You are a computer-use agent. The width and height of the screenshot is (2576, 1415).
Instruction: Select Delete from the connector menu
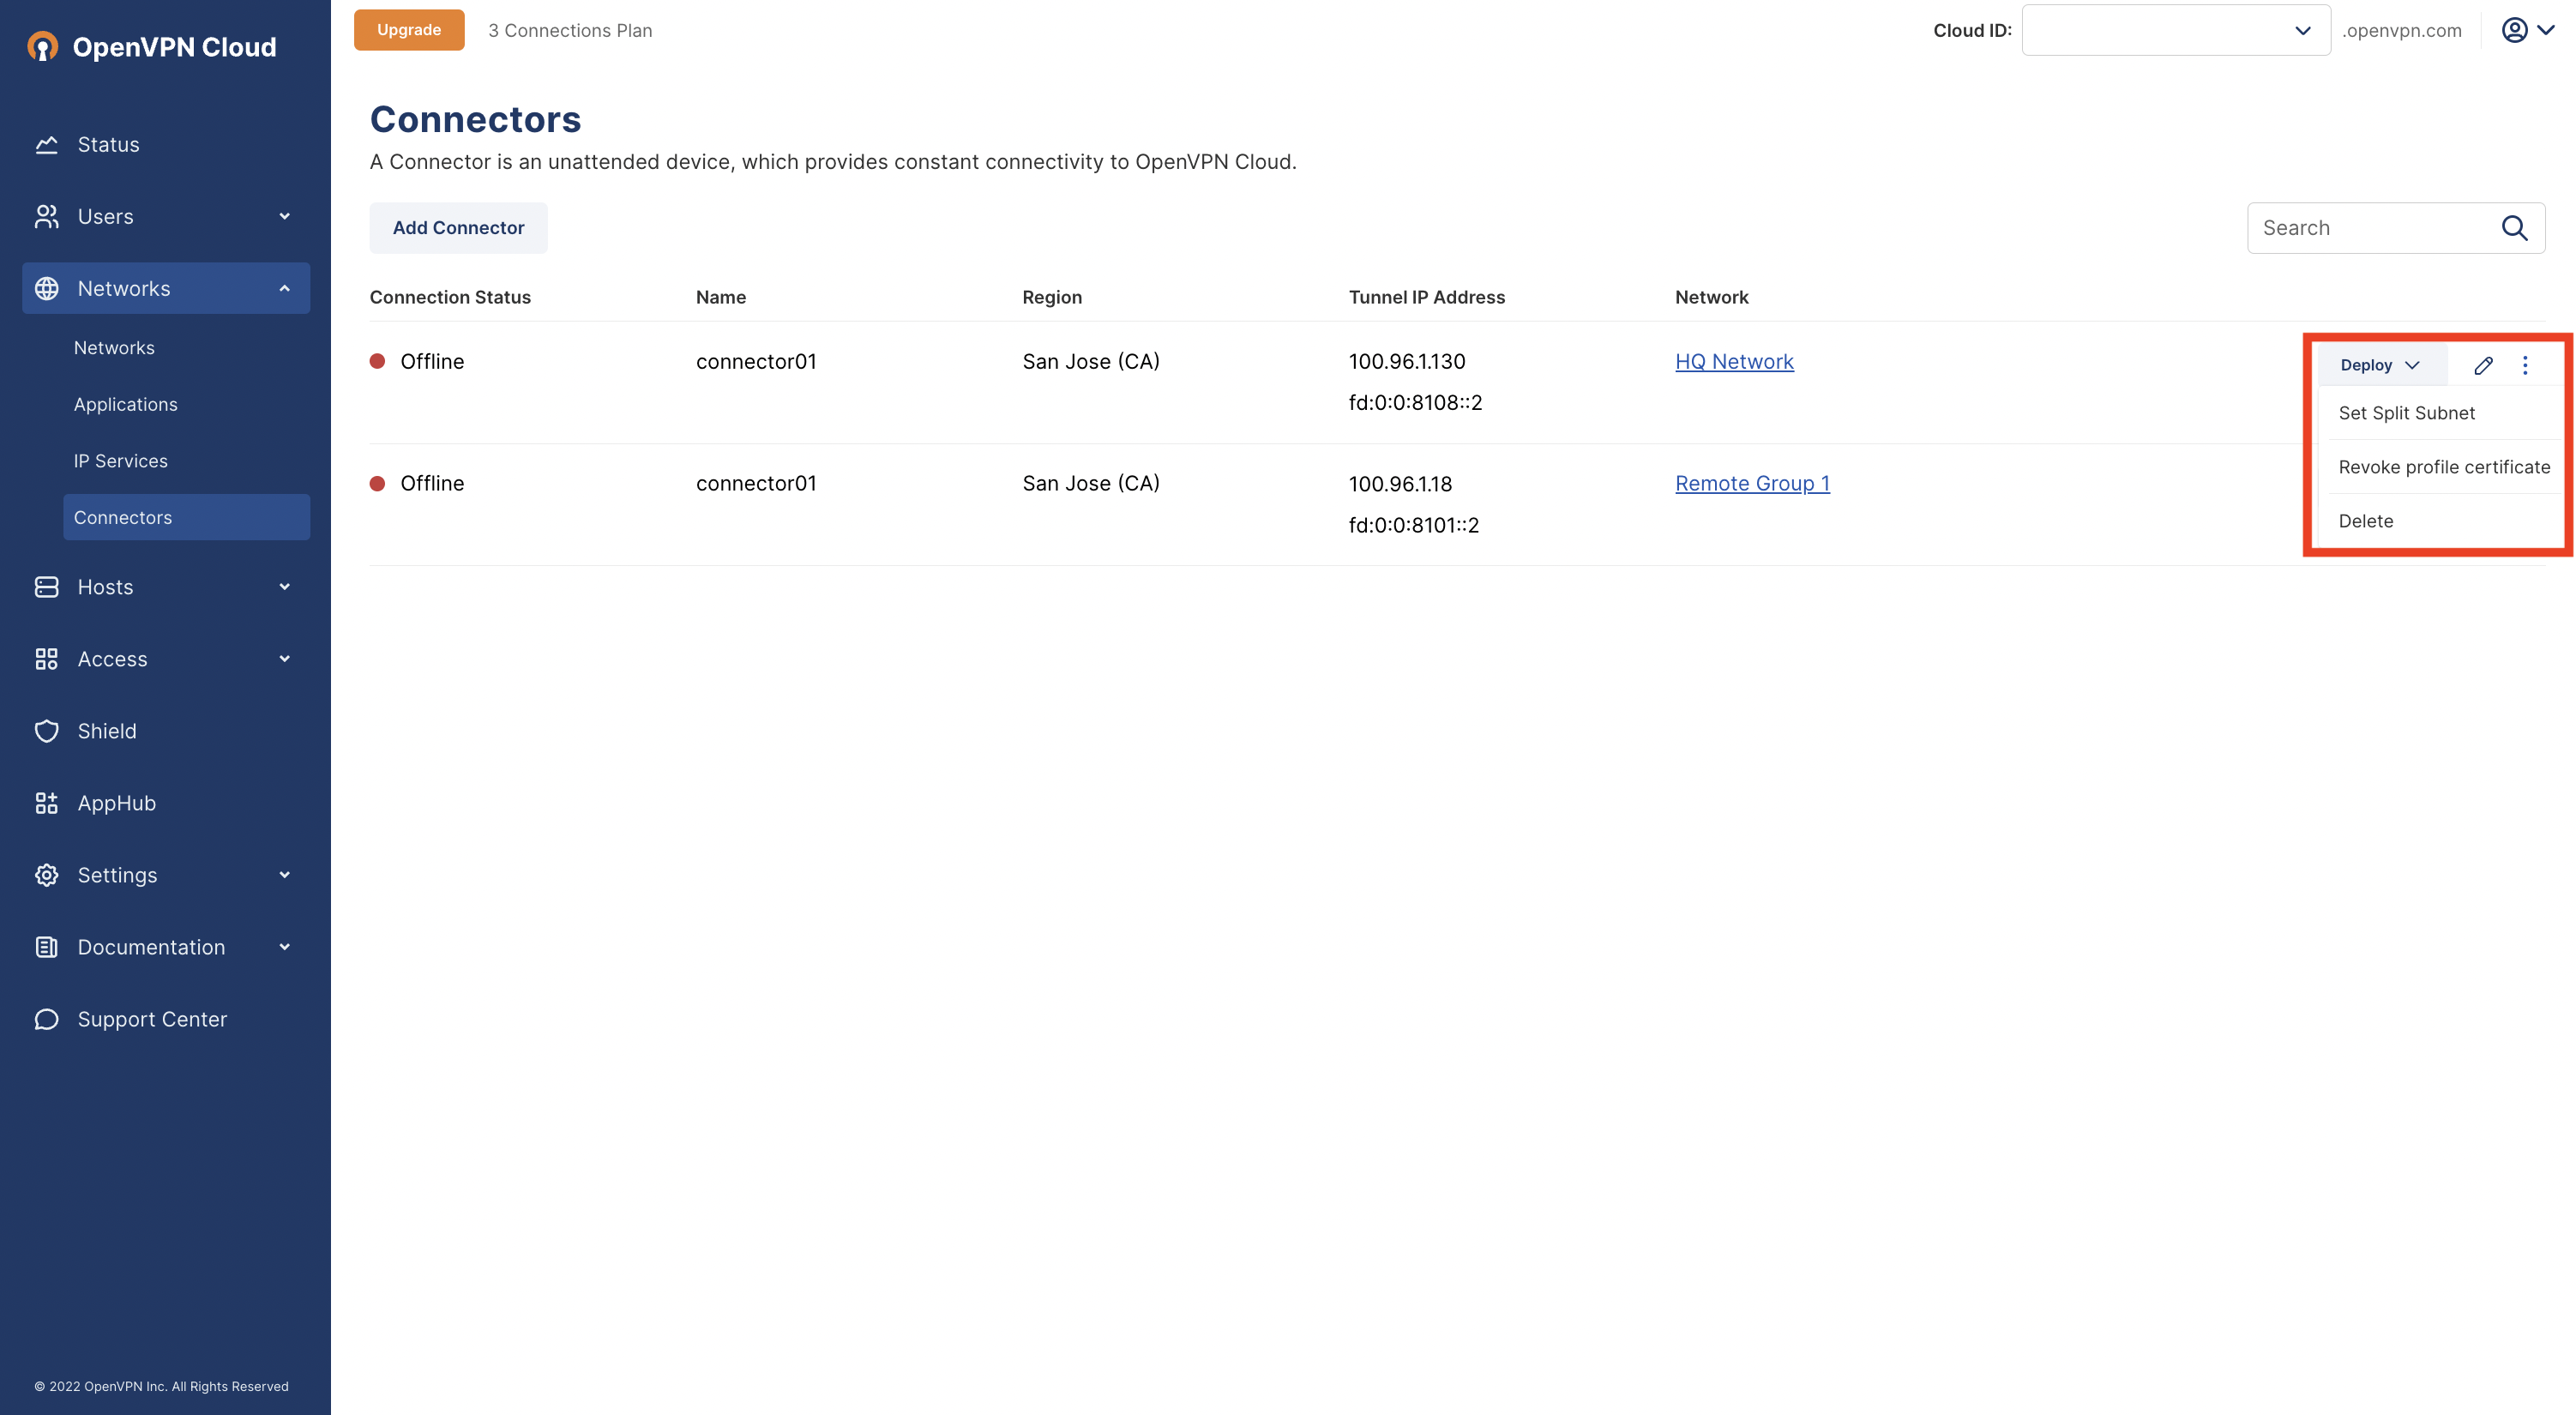2365,521
